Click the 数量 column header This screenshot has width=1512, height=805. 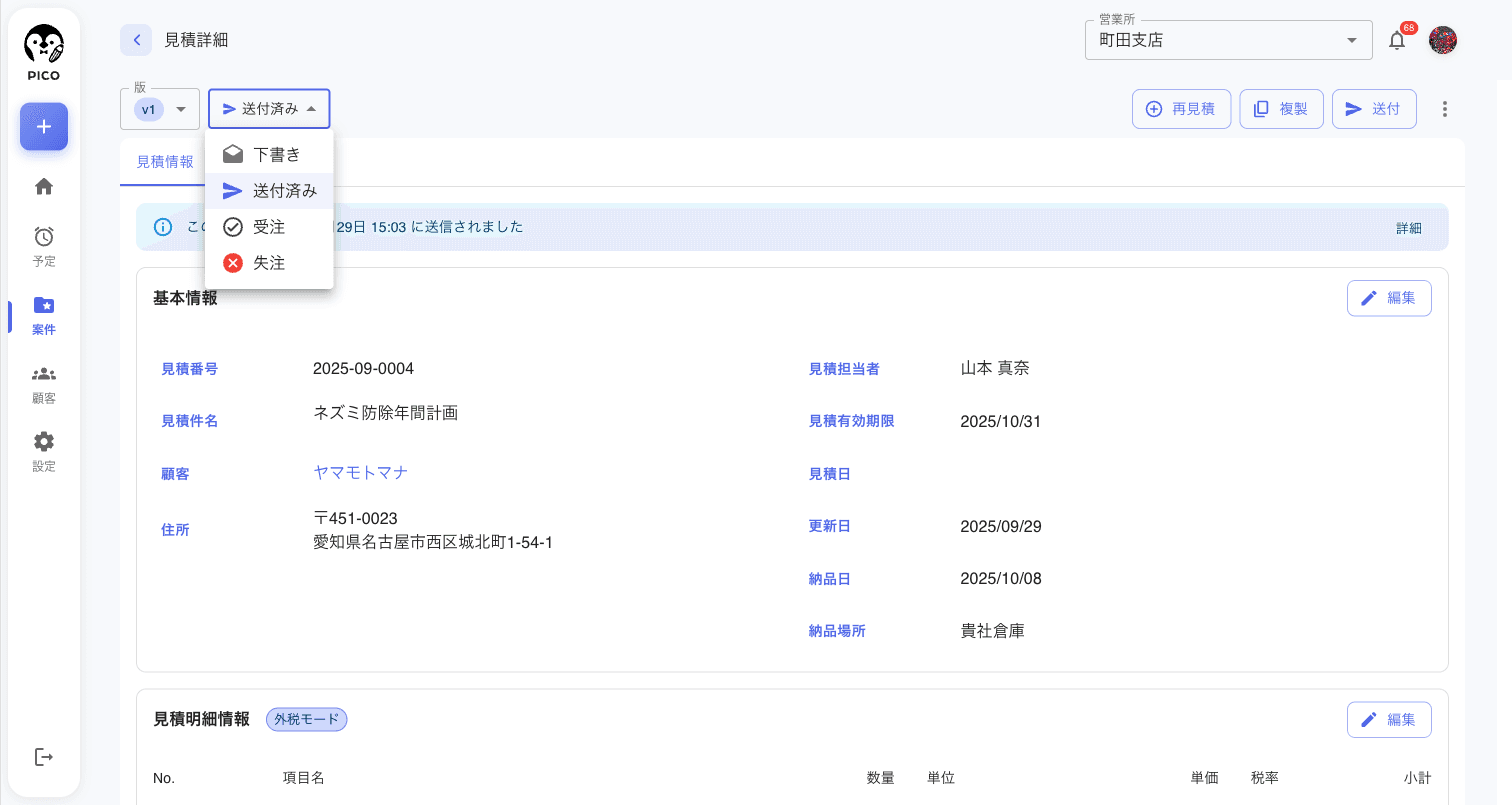click(880, 778)
